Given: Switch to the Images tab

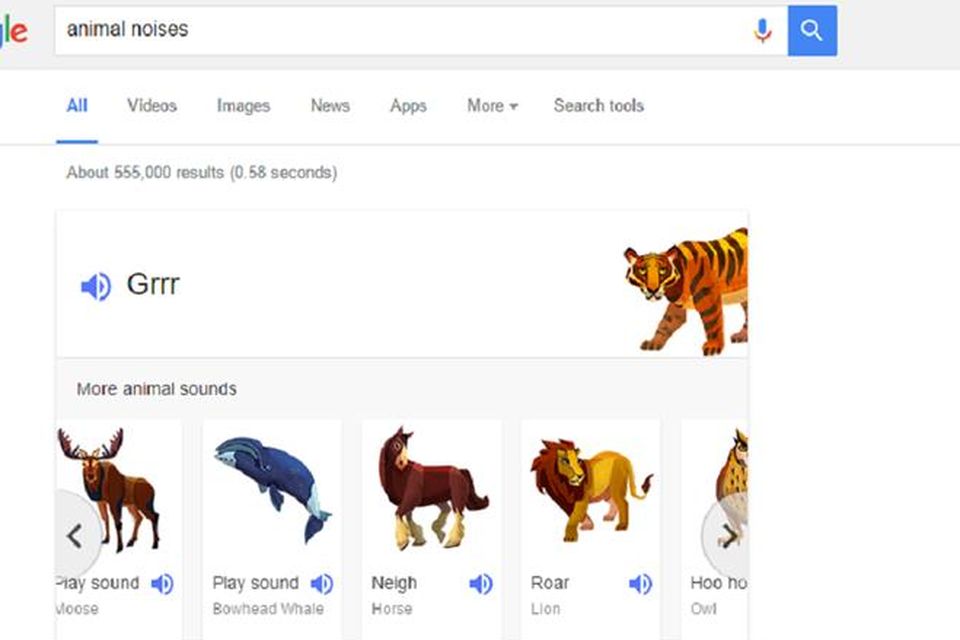Looking at the screenshot, I should (x=242, y=106).
